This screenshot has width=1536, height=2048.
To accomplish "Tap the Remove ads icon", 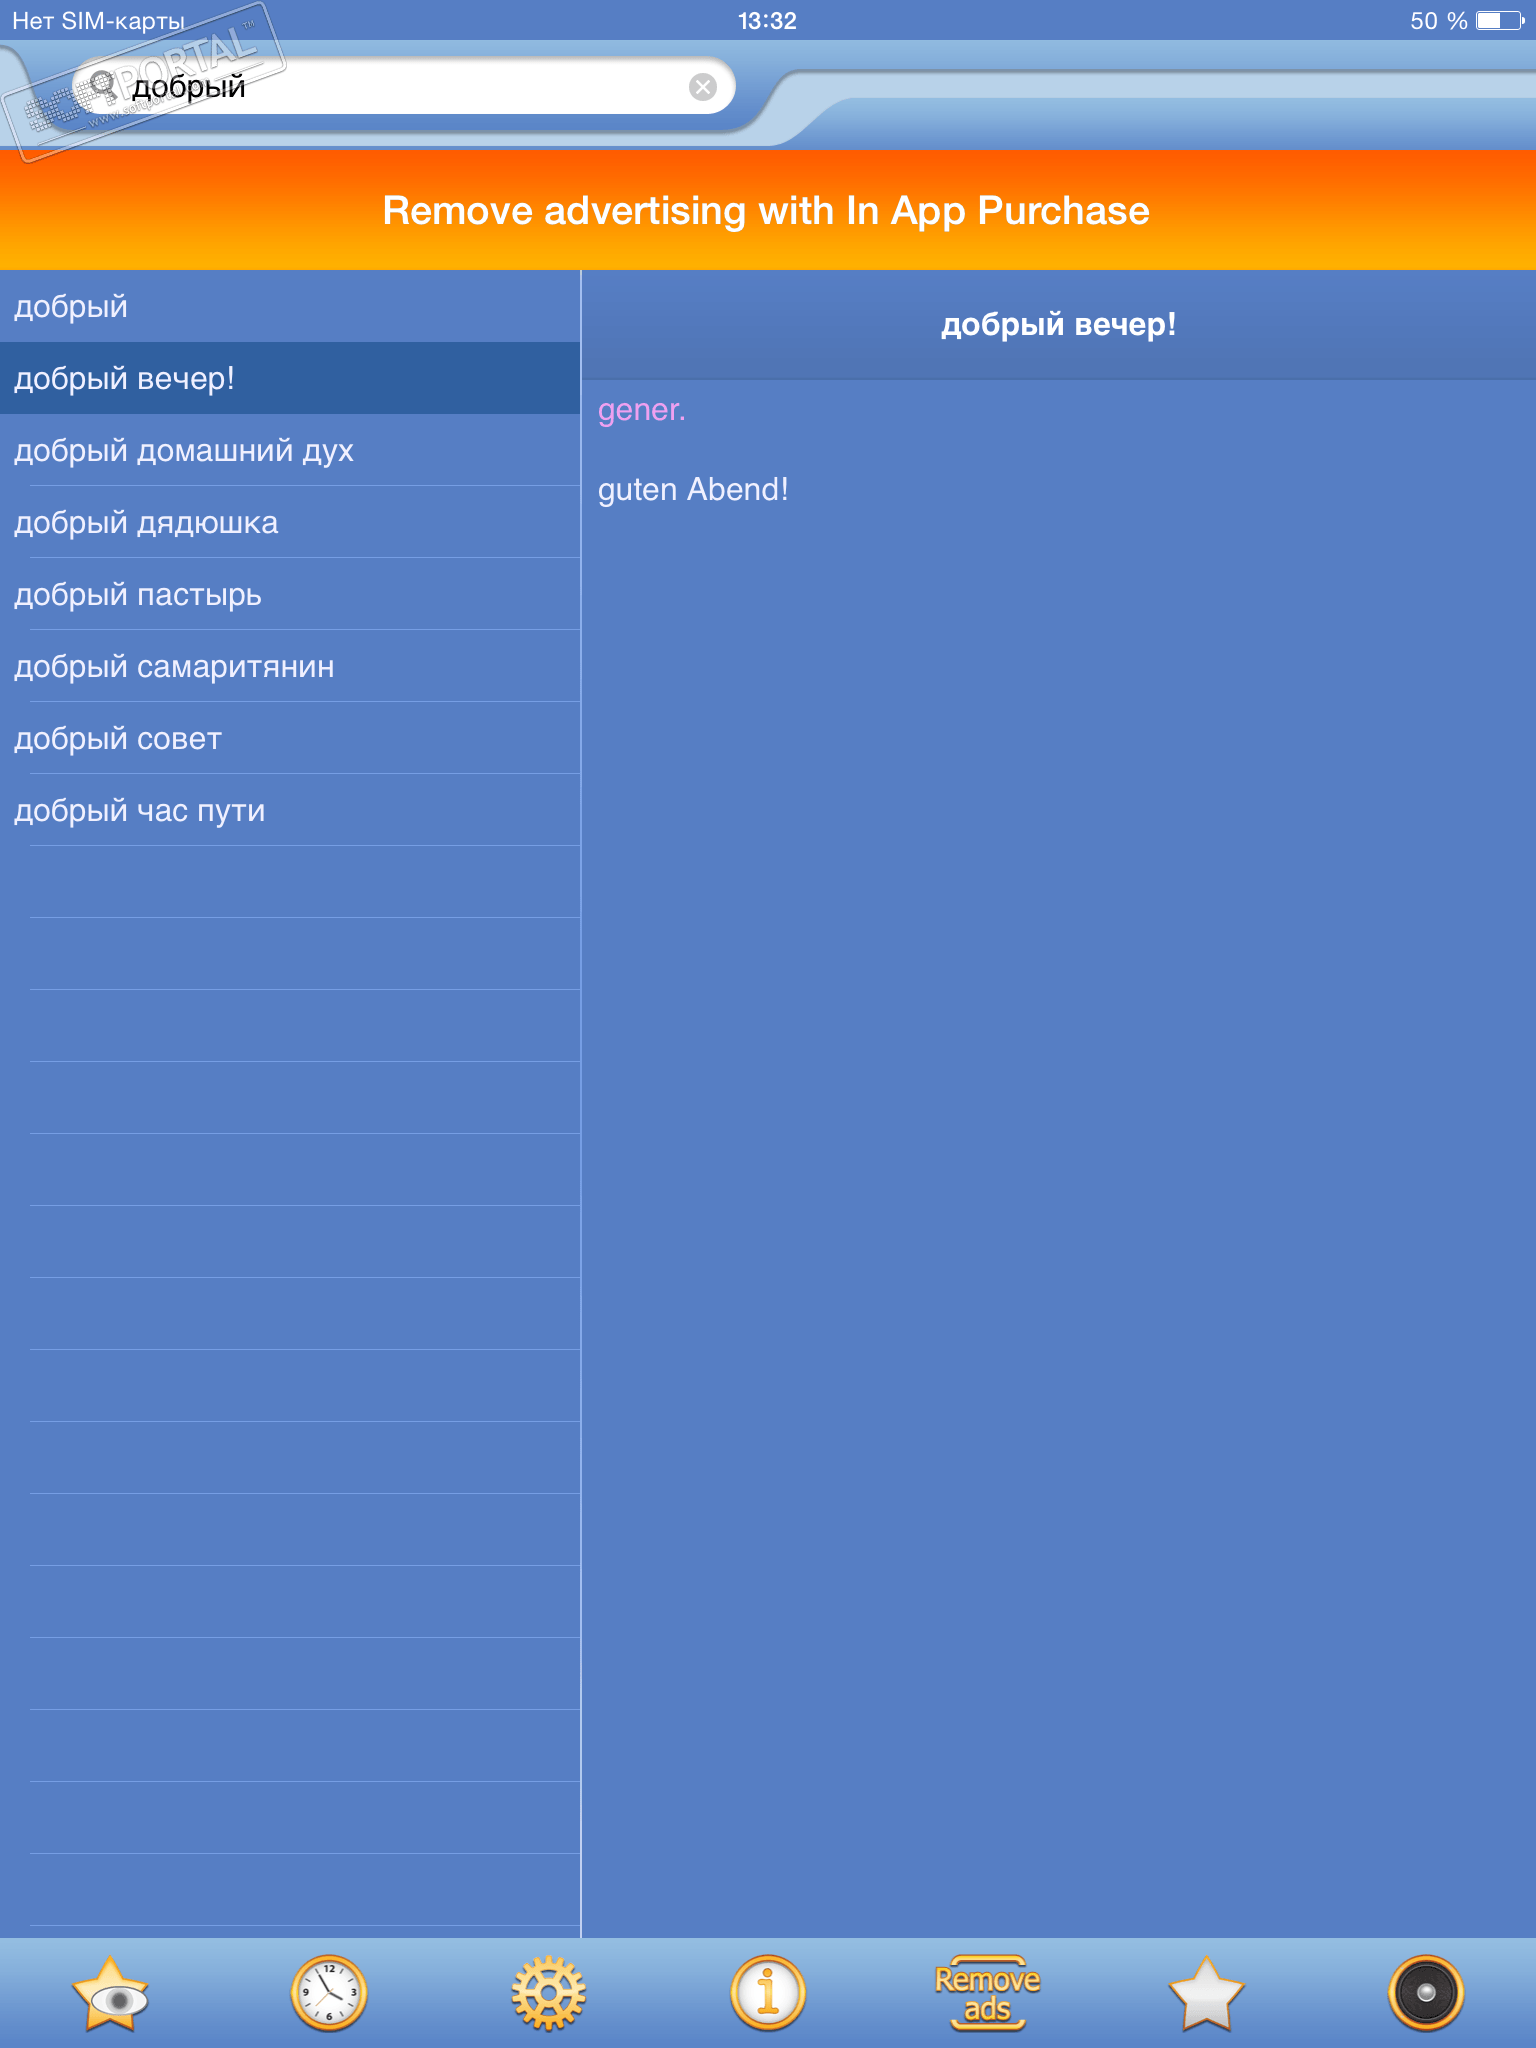I will pyautogui.click(x=987, y=1993).
